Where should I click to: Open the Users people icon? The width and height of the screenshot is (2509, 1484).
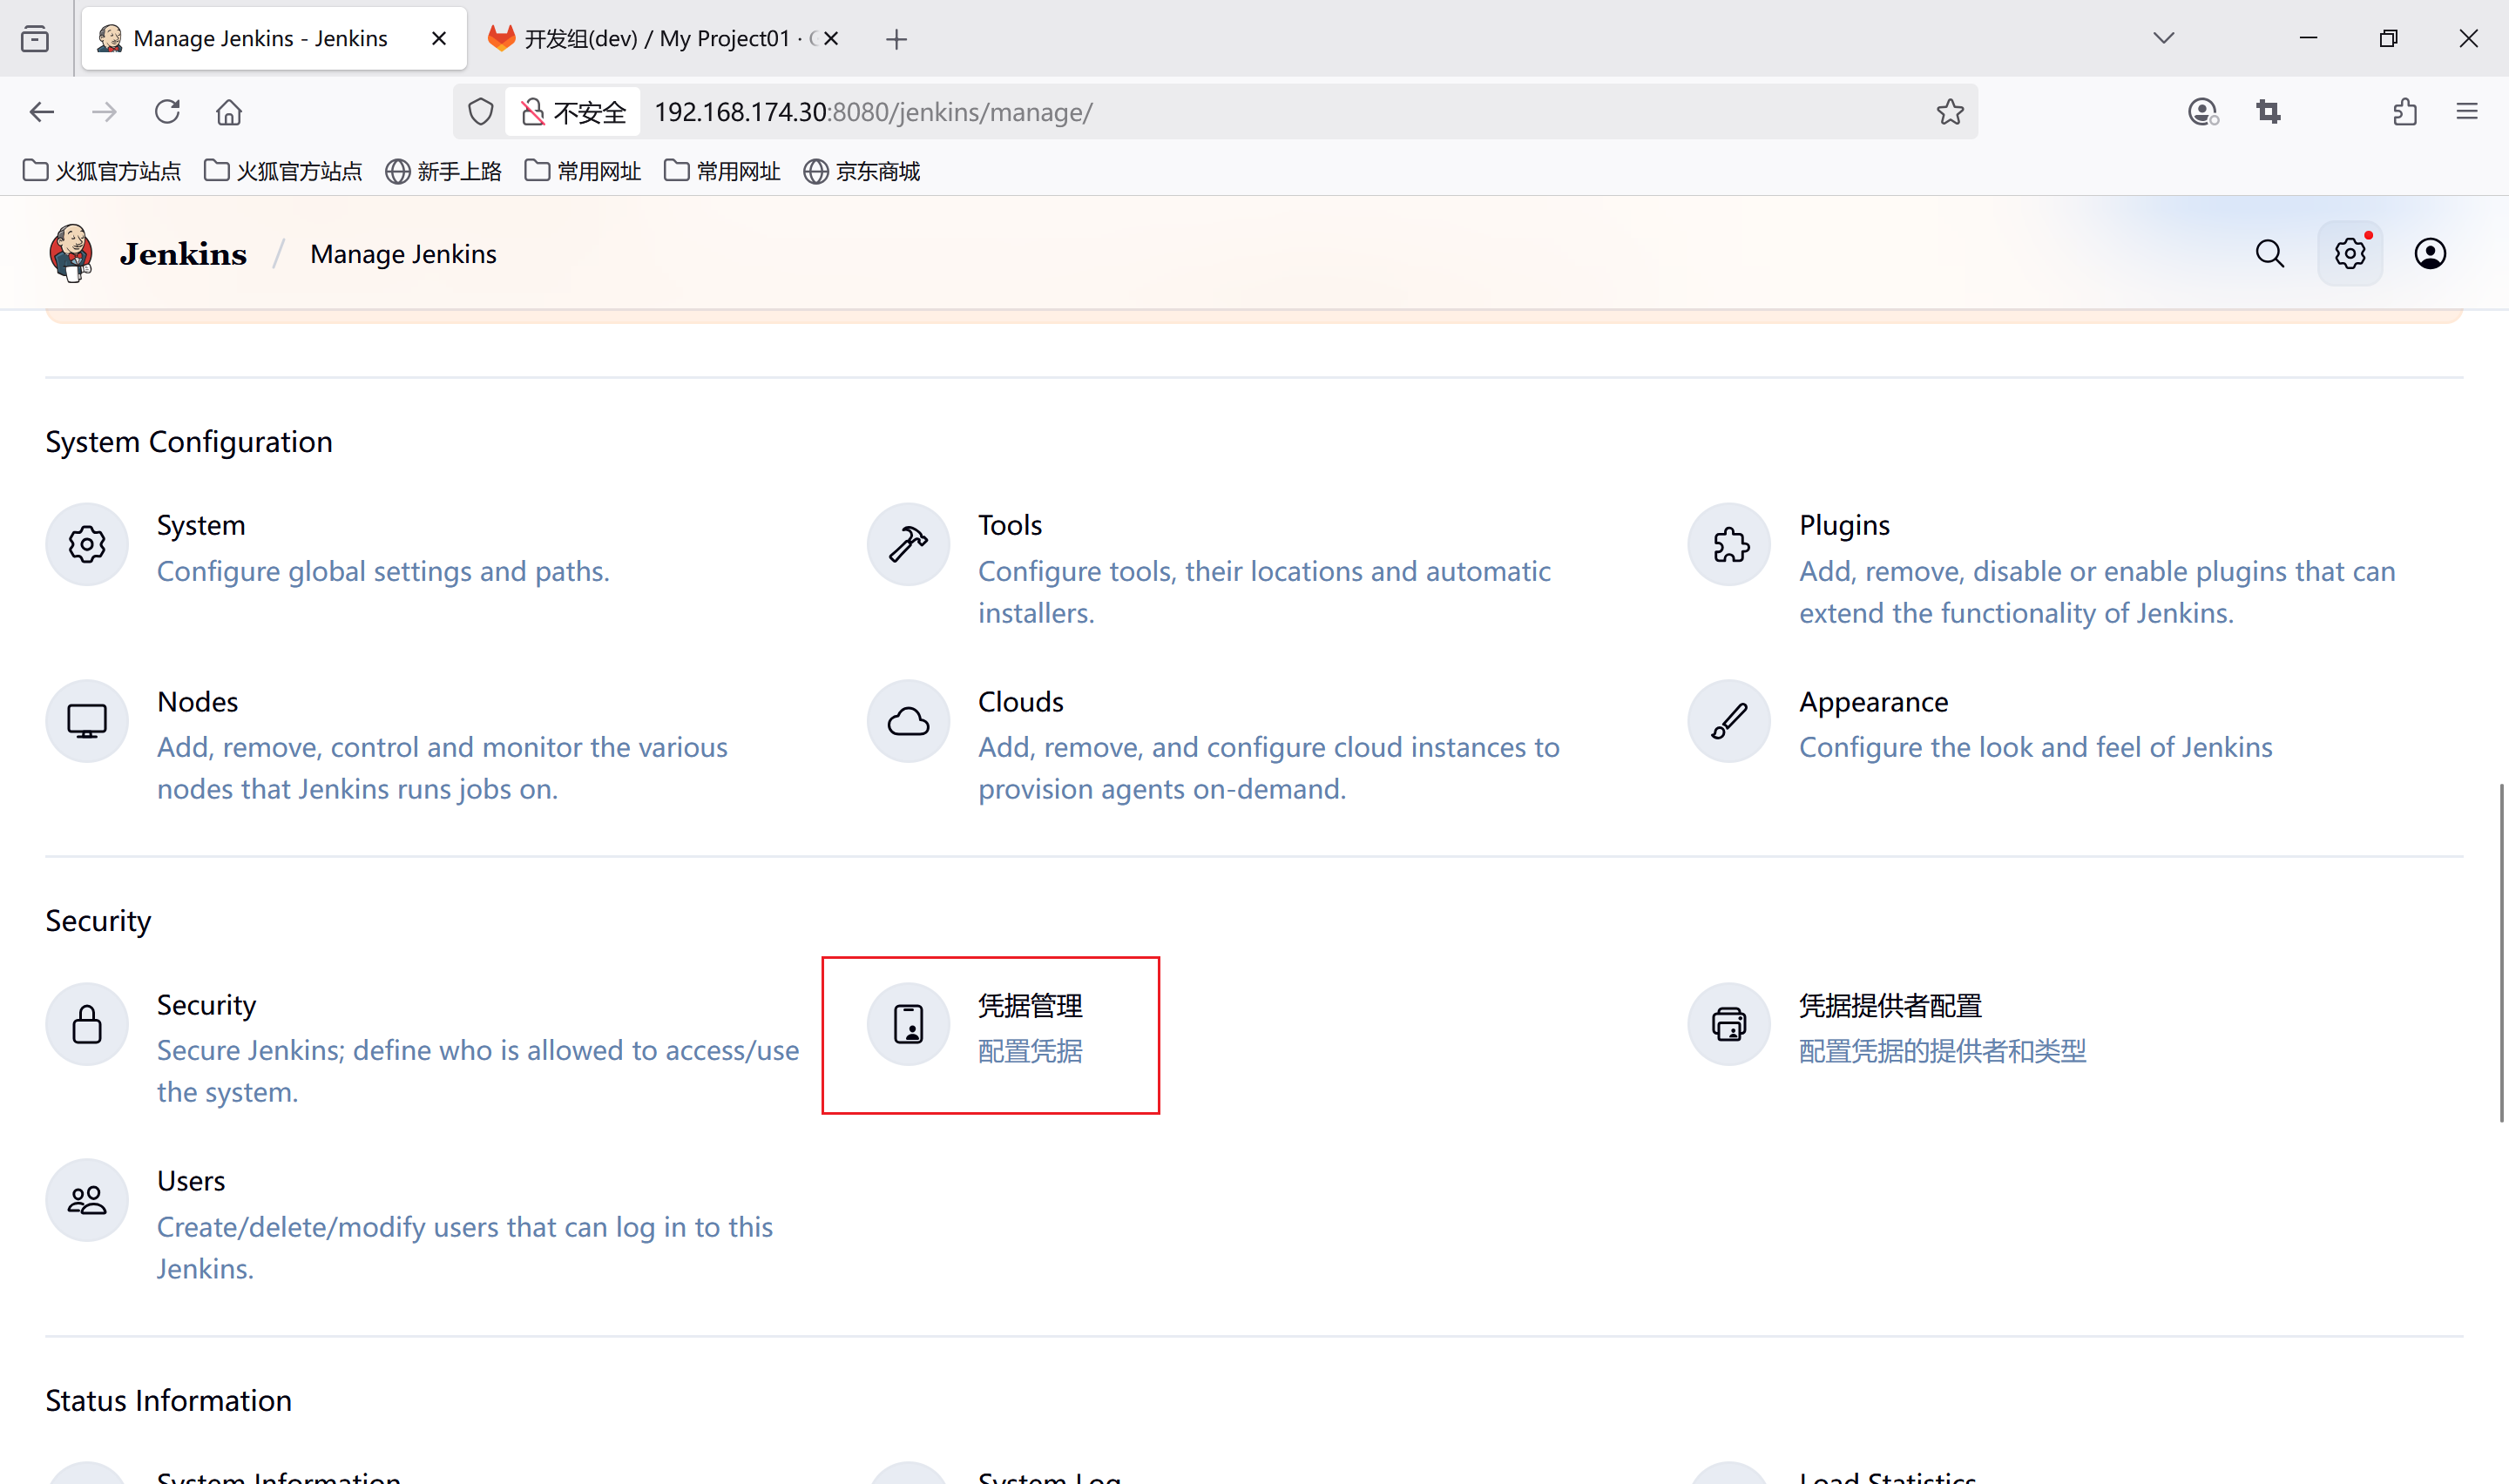[87, 1200]
